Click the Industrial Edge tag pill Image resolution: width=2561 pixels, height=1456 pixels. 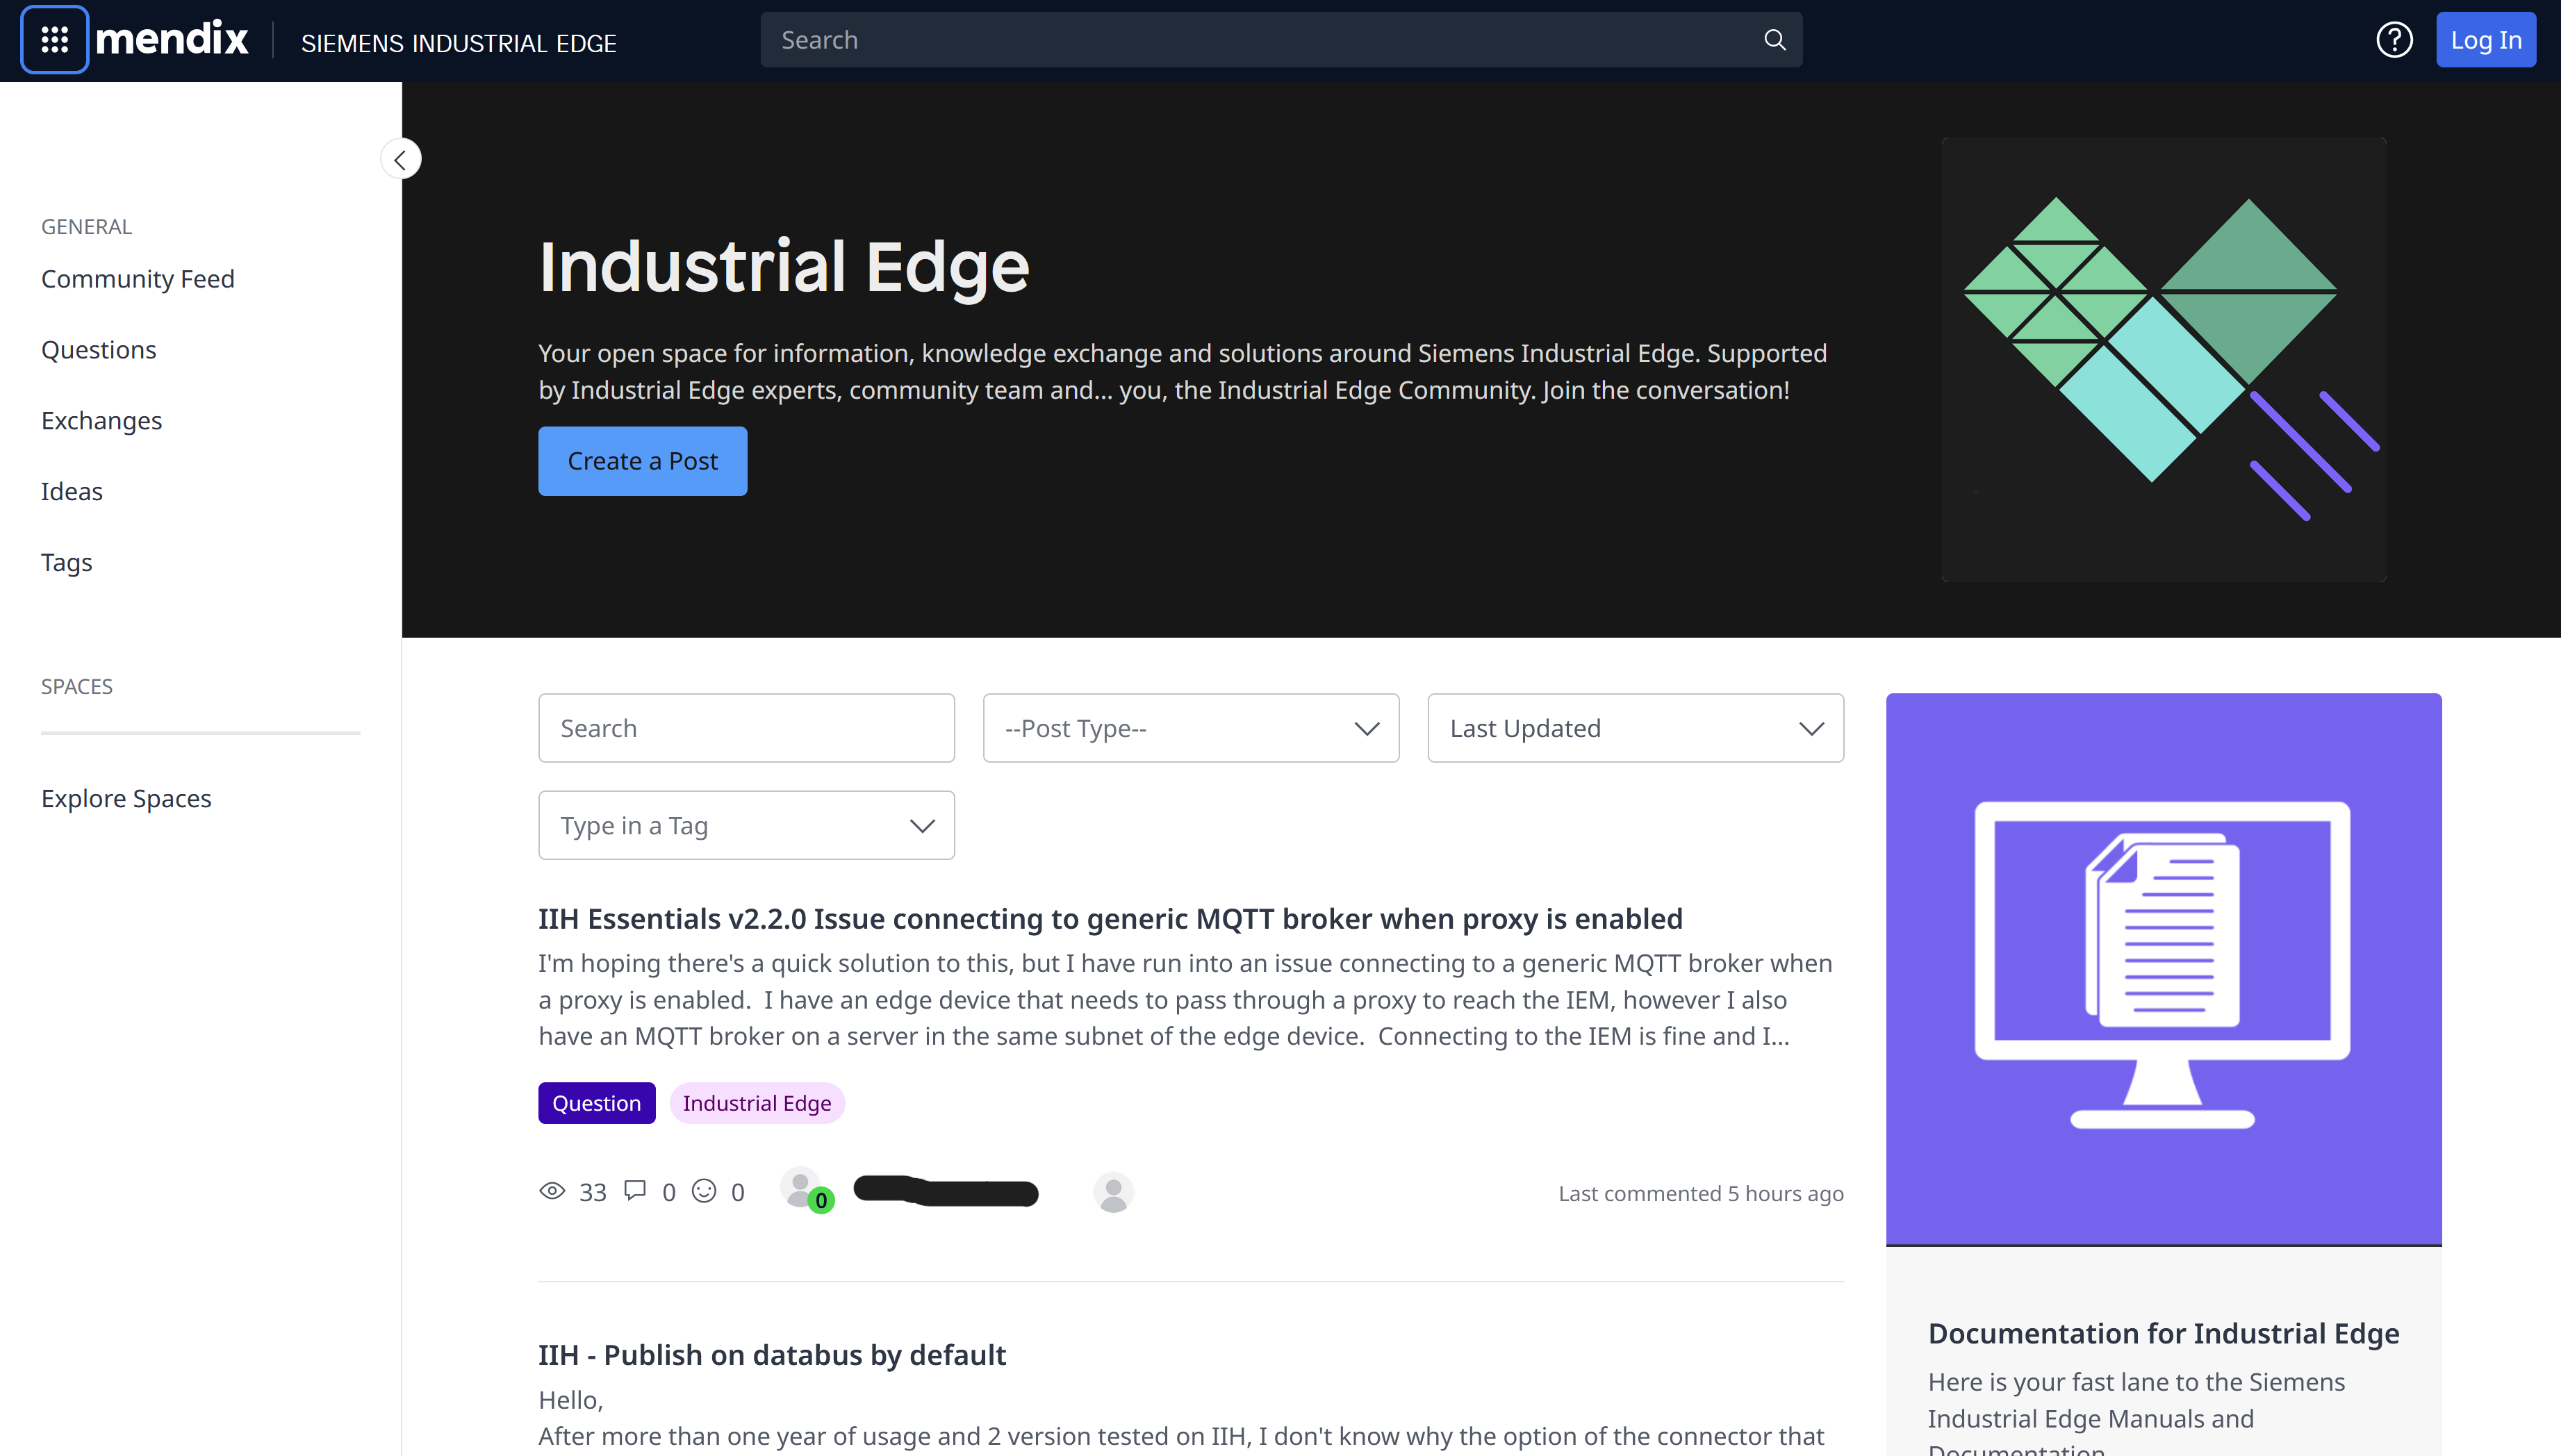tap(757, 1102)
